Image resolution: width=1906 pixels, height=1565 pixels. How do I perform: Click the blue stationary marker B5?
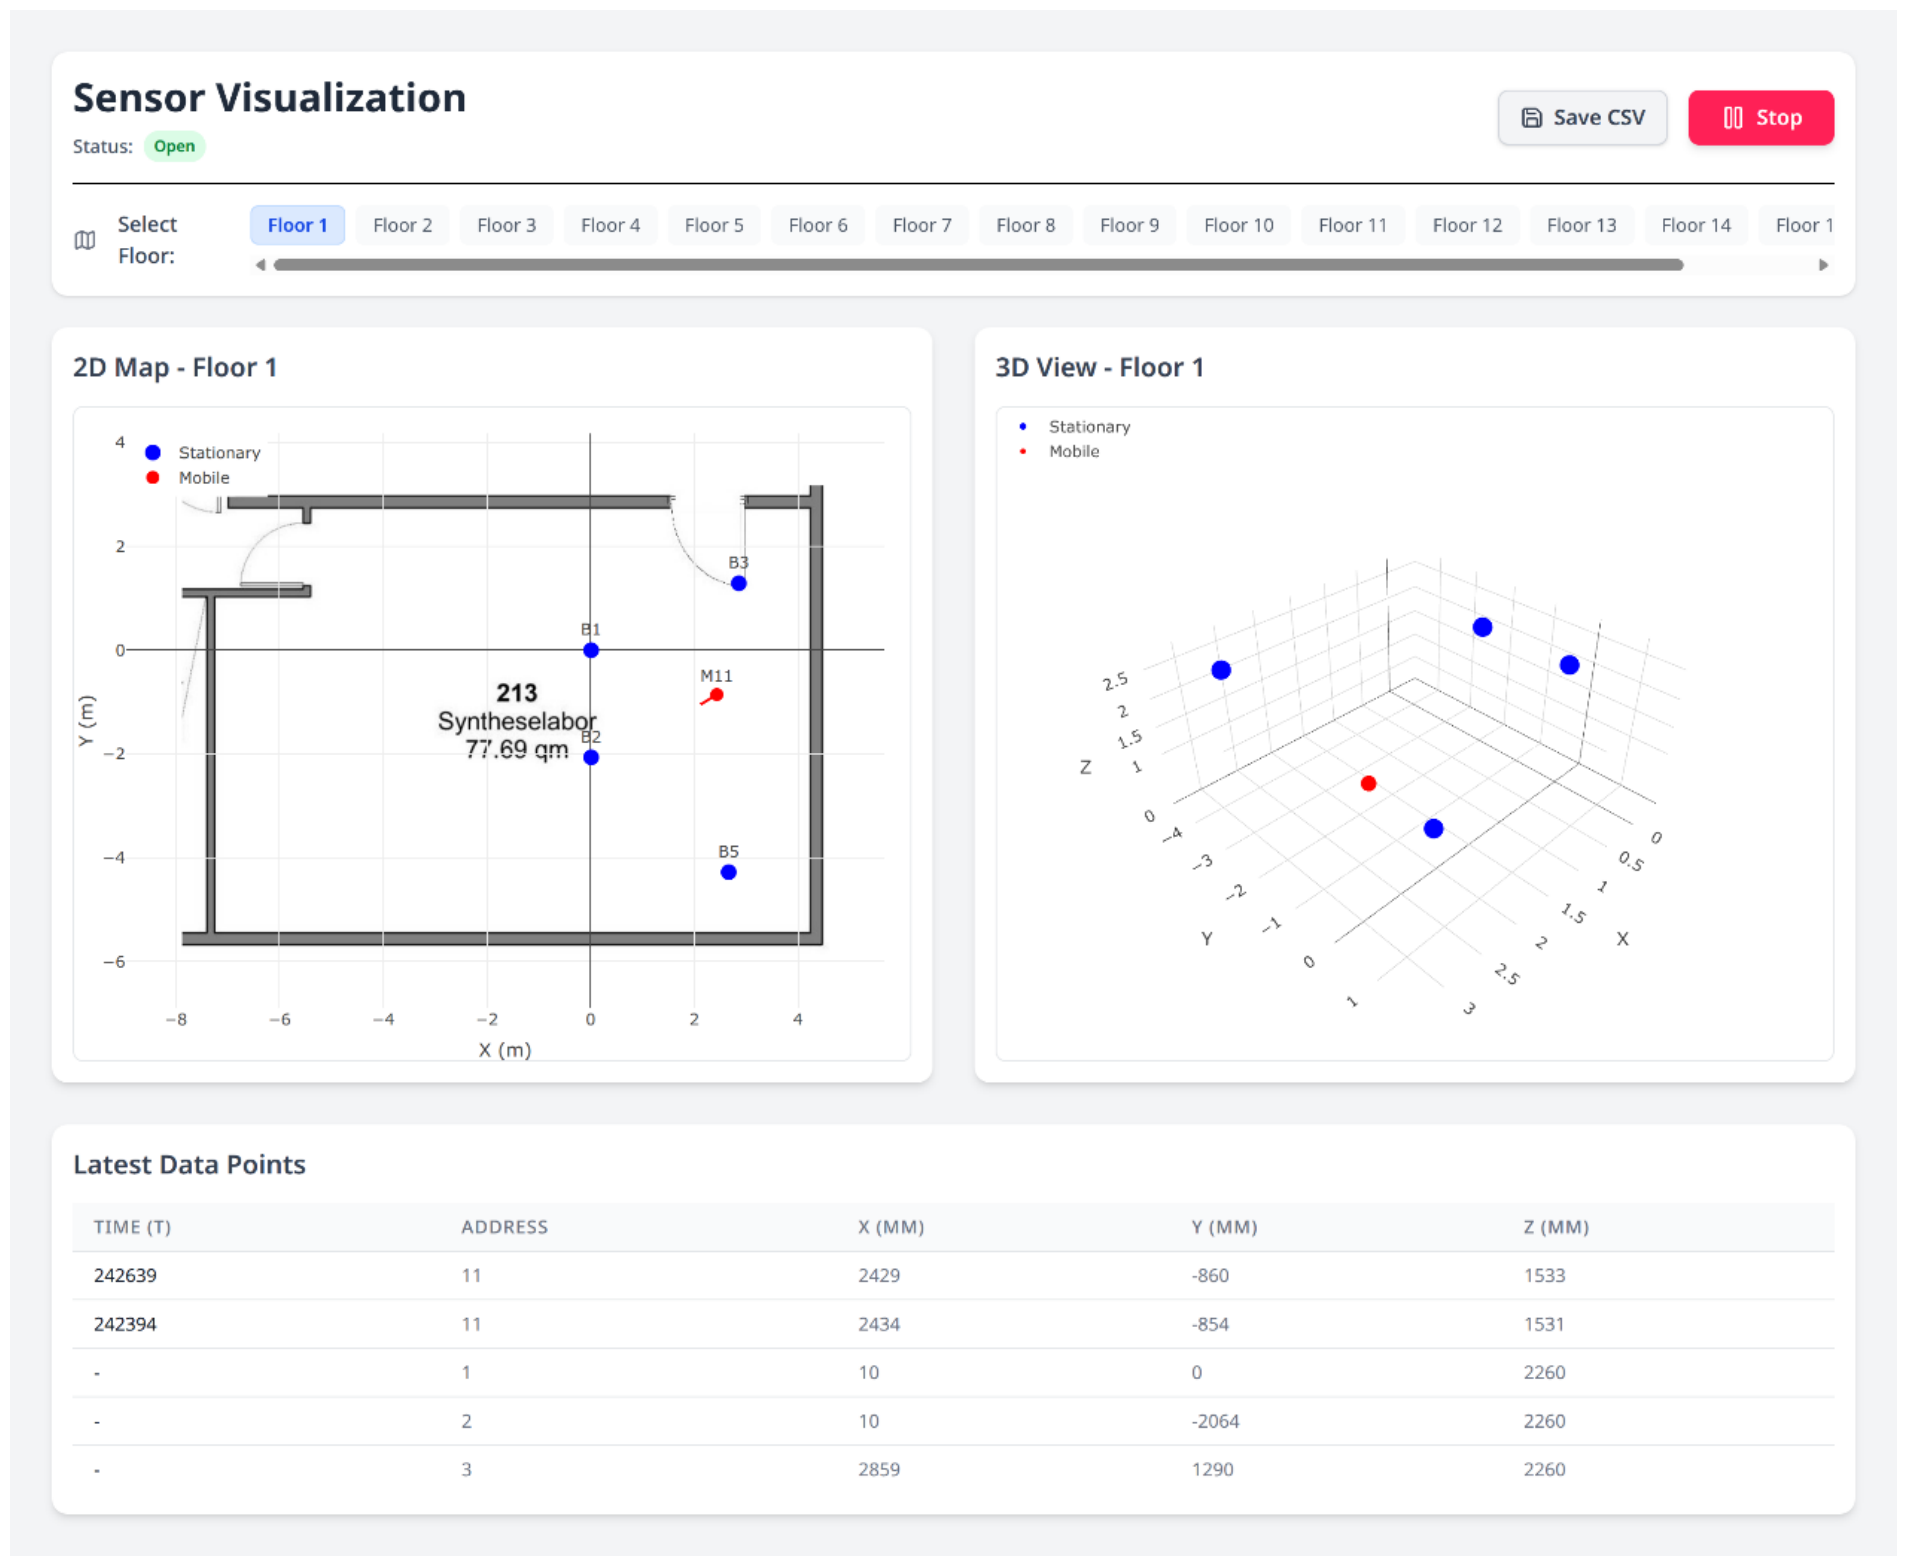click(x=728, y=872)
